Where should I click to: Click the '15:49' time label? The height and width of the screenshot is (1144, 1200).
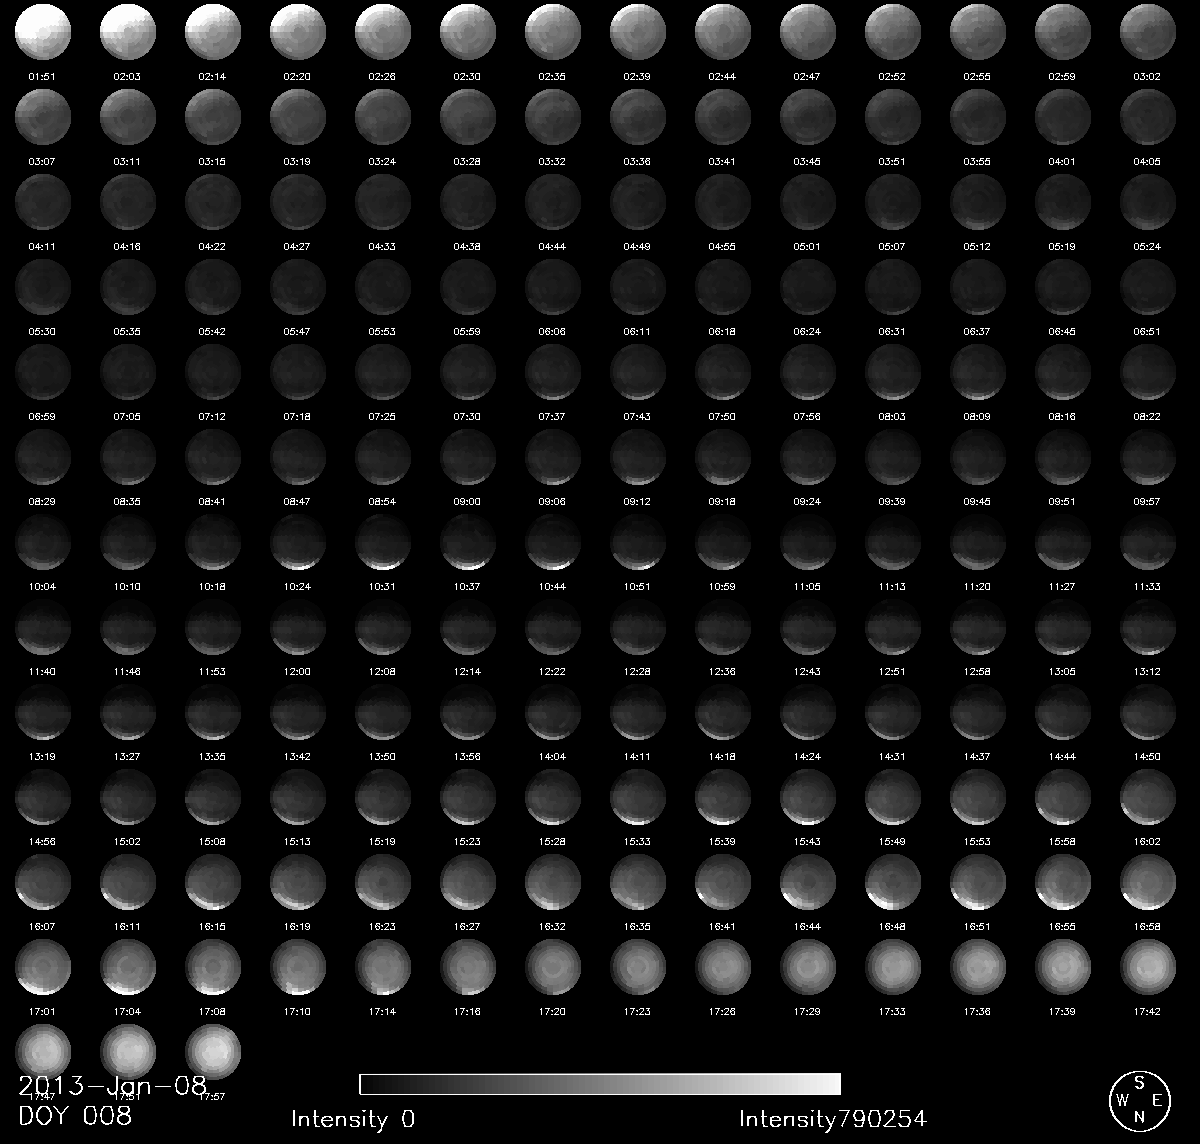892,841
